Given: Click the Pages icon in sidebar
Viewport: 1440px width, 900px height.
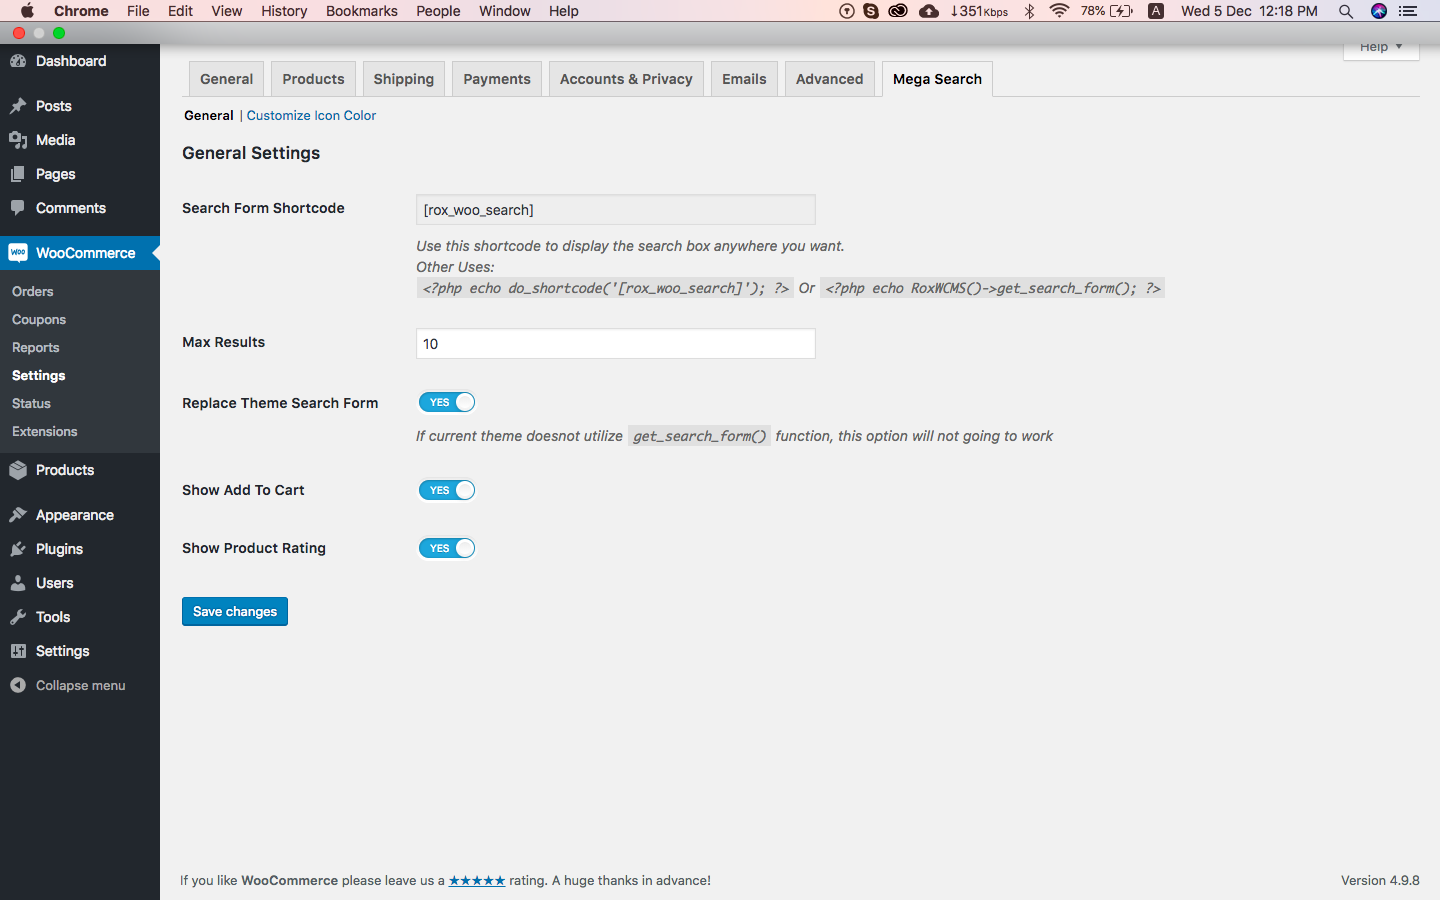Looking at the screenshot, I should [x=18, y=174].
